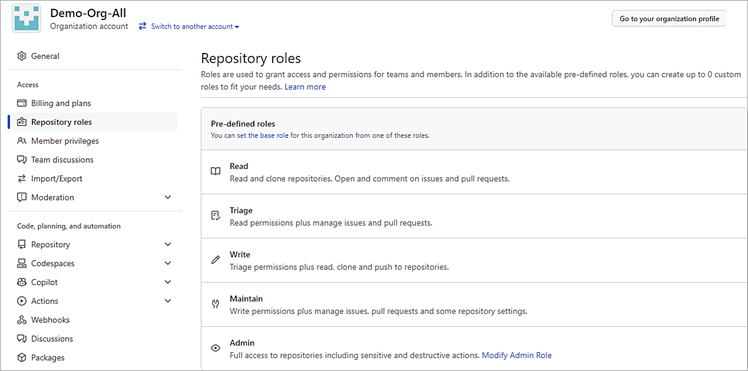
Task: Open the Learn more link
Action: pyautogui.click(x=305, y=87)
